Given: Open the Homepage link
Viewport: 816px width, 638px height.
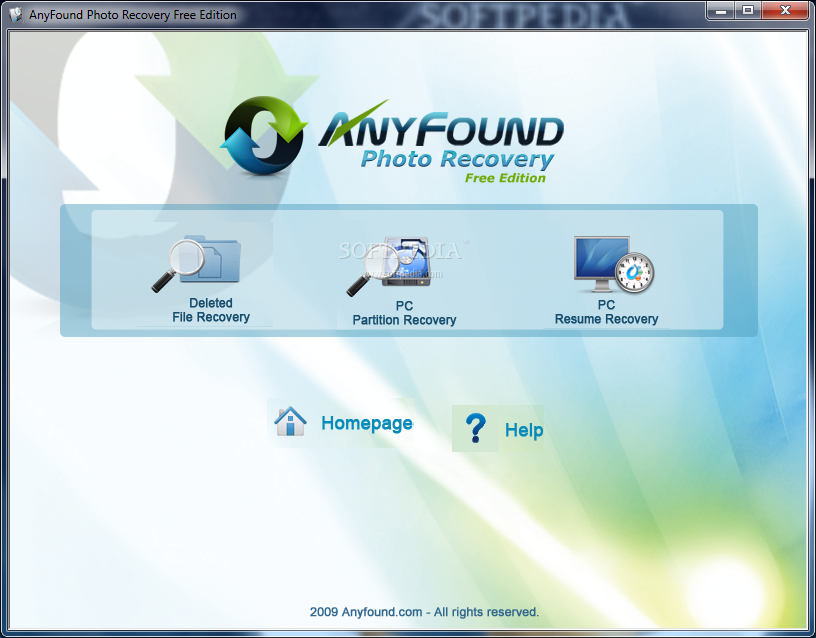Looking at the screenshot, I should (367, 423).
